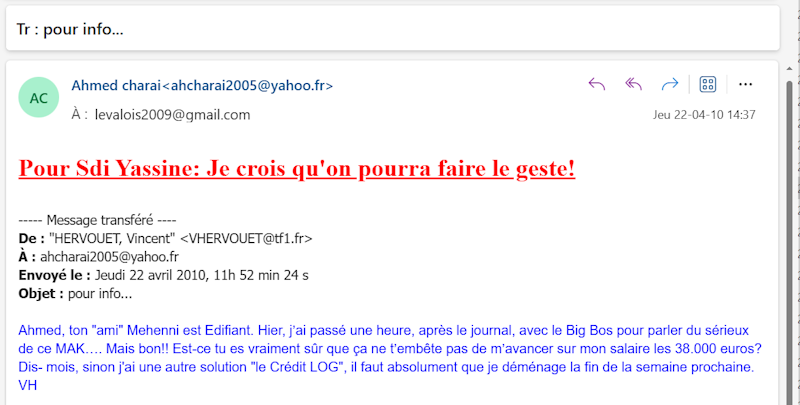800x405 pixels.
Task: Open the Ahmed charai sender contact
Action: point(202,86)
